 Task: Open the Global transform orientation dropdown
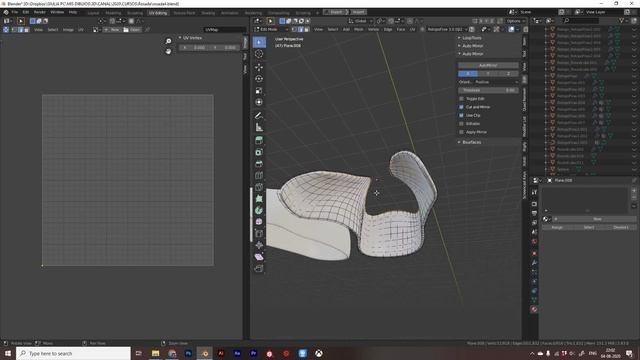tap(360, 21)
